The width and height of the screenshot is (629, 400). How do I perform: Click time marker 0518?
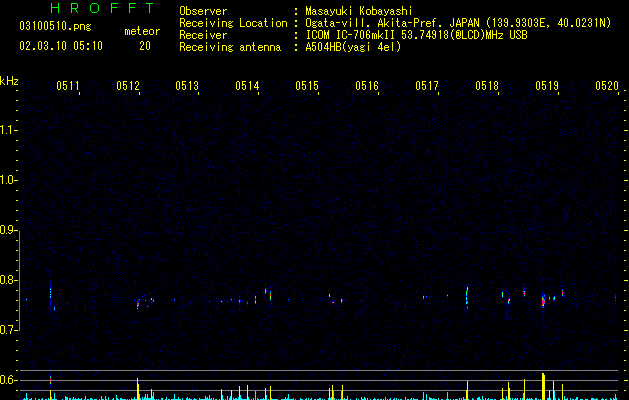487,85
